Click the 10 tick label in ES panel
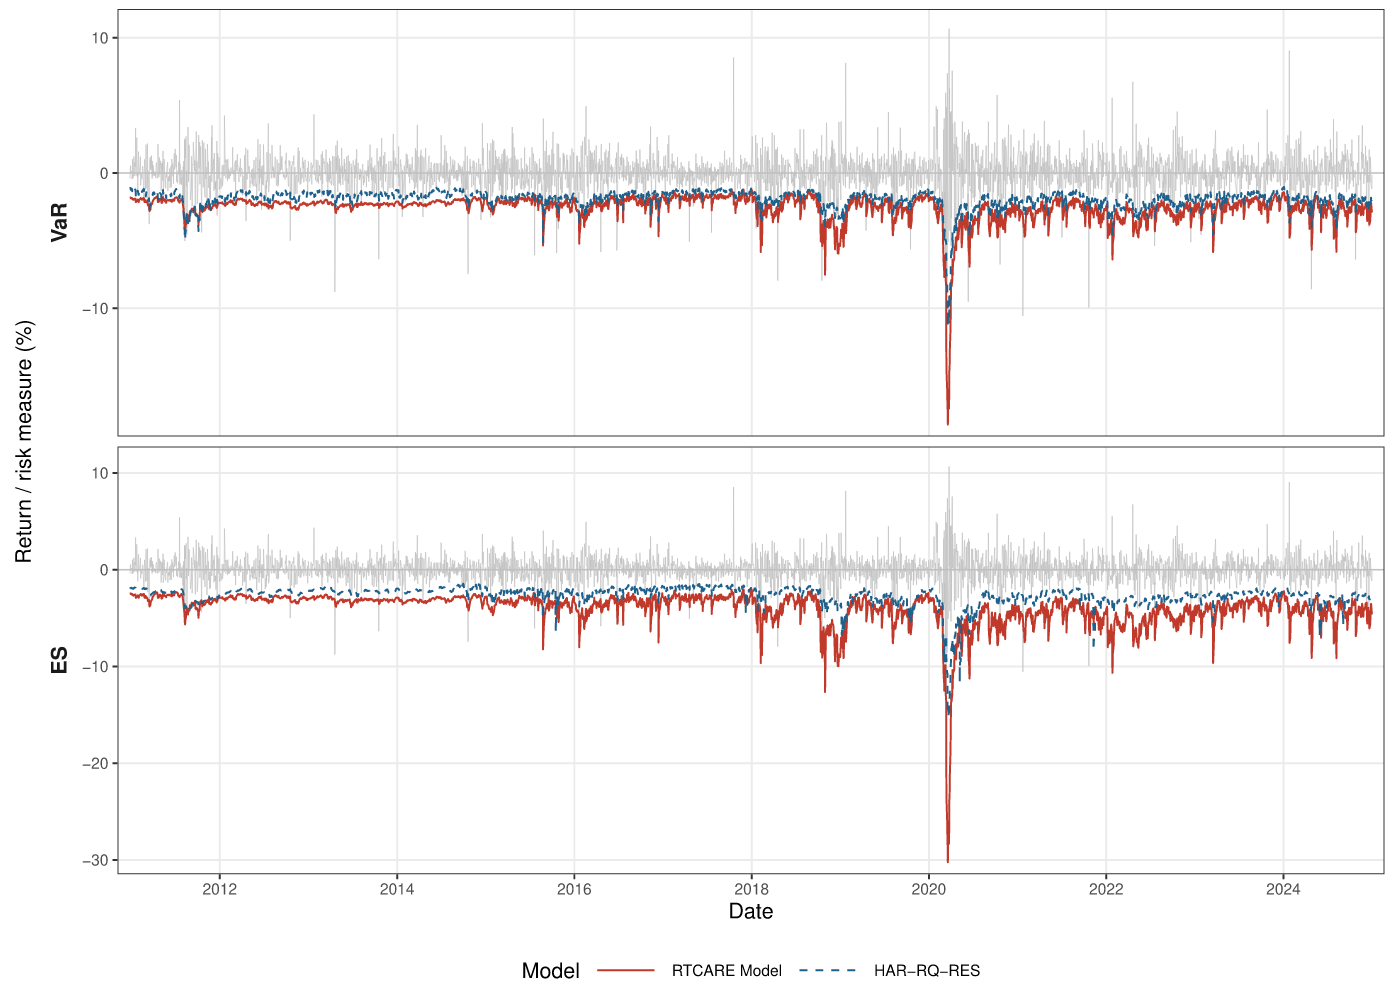 (x=100, y=473)
